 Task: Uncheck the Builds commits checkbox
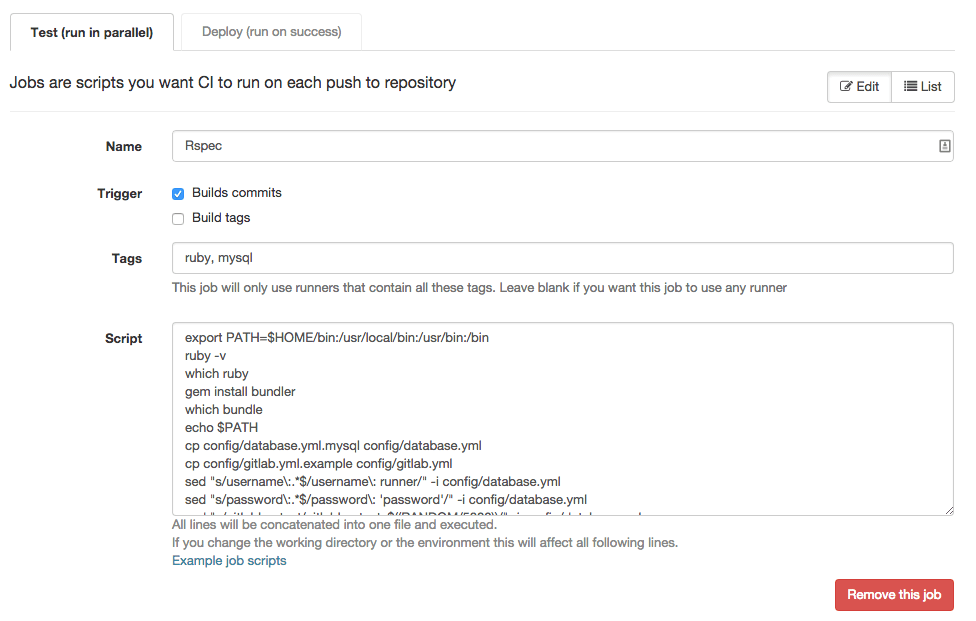[x=178, y=194]
